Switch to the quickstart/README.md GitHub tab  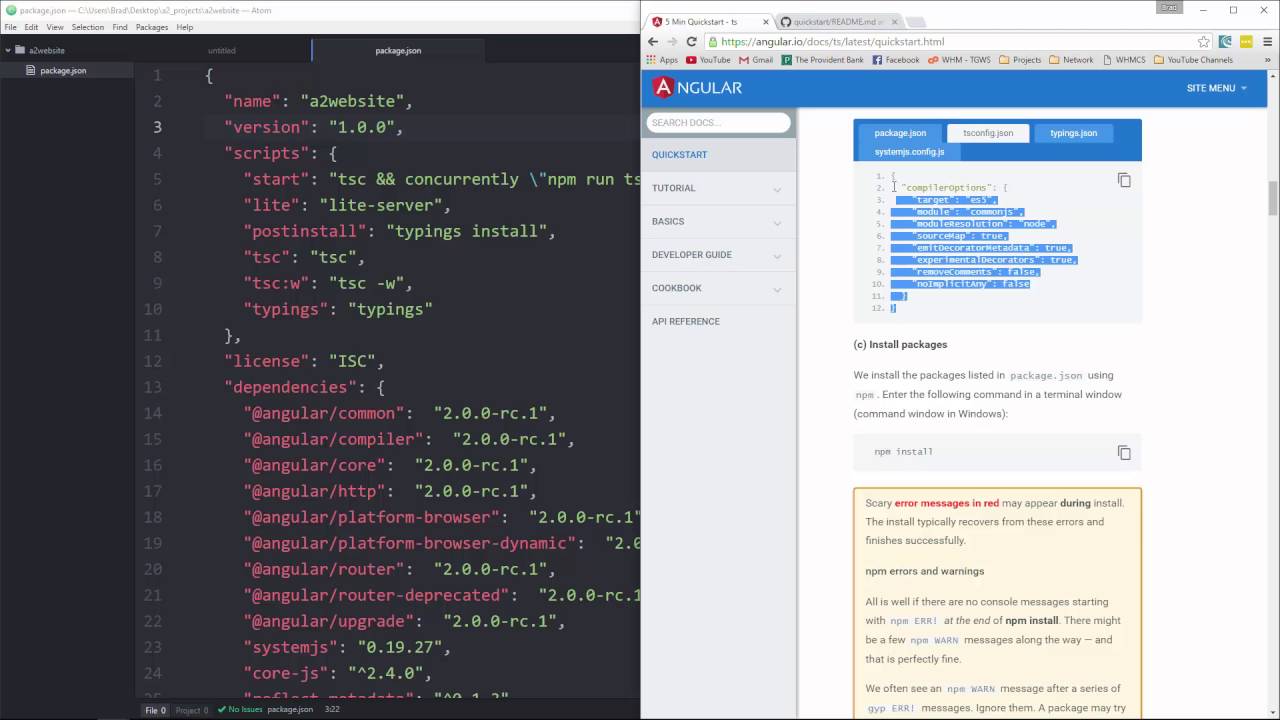coord(836,21)
